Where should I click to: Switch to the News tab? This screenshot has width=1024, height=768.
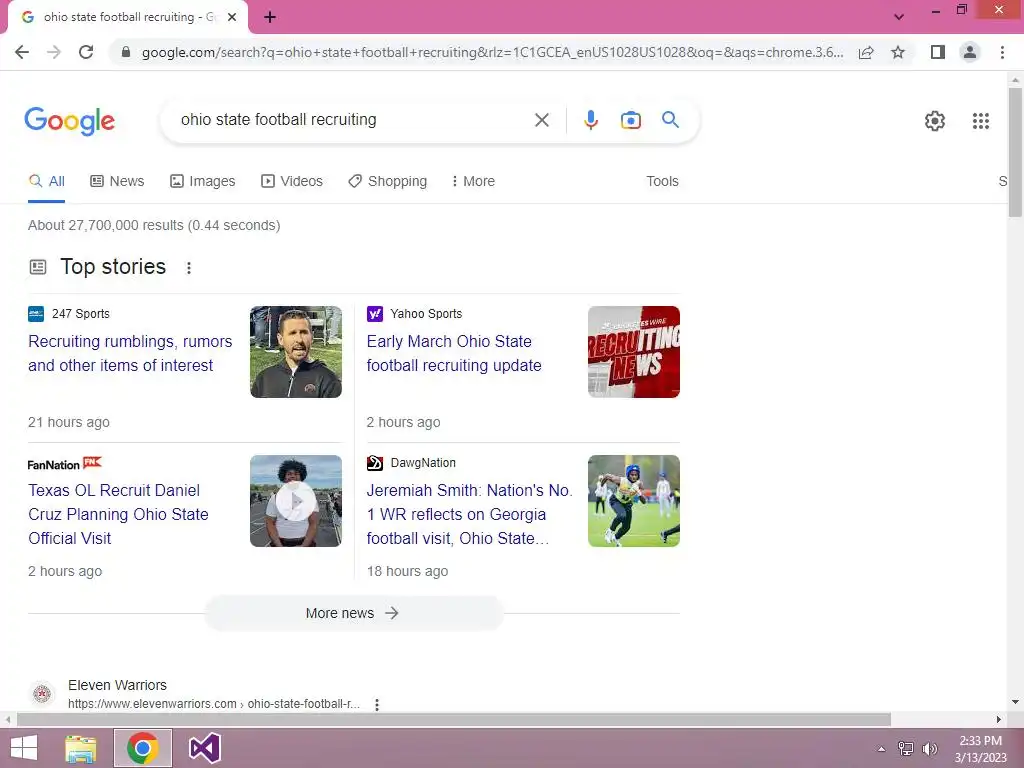click(x=117, y=181)
